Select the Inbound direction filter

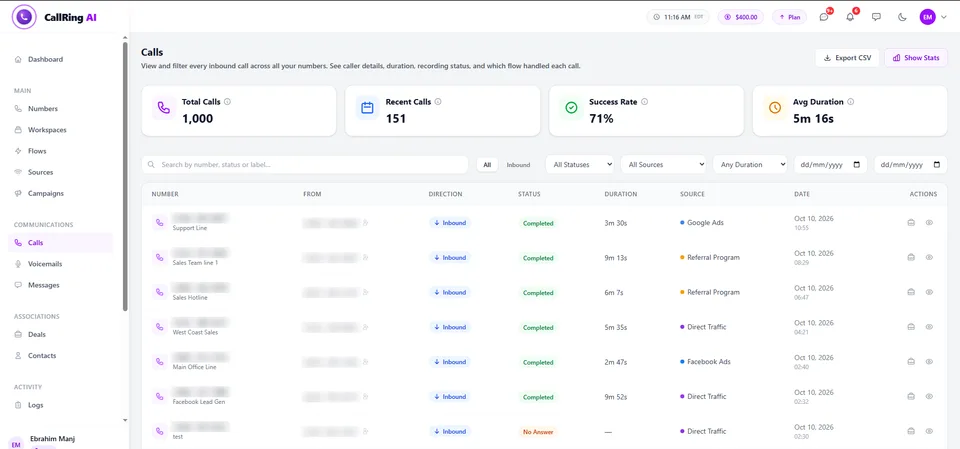518,165
